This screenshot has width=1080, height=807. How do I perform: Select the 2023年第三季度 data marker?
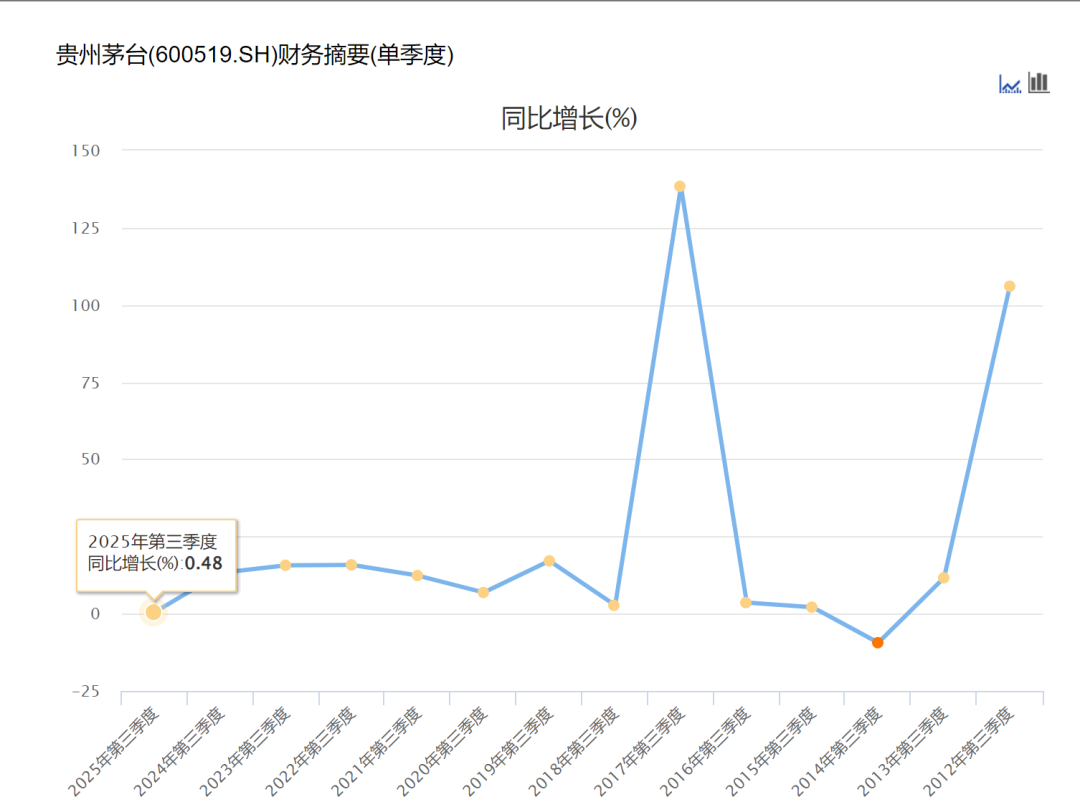tap(284, 565)
